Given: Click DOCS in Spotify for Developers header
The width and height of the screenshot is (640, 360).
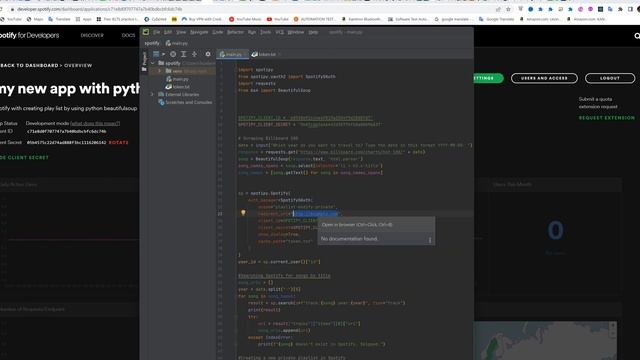Looking at the screenshot, I should [x=128, y=36].
